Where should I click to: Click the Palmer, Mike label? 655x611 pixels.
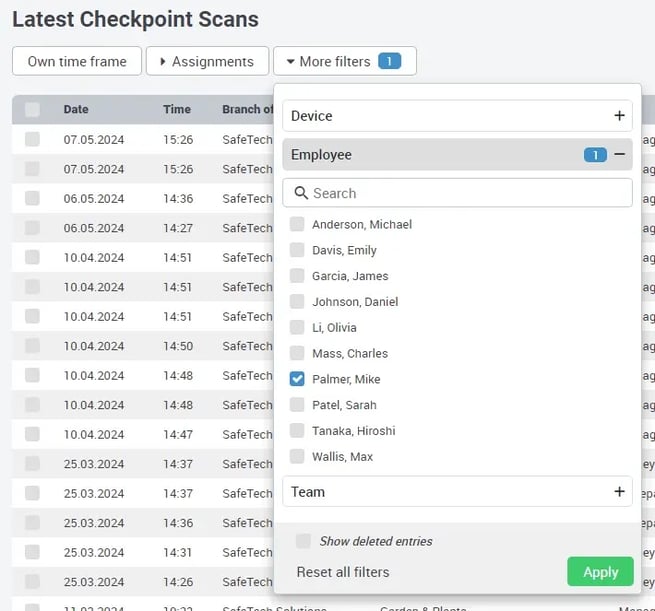346,379
